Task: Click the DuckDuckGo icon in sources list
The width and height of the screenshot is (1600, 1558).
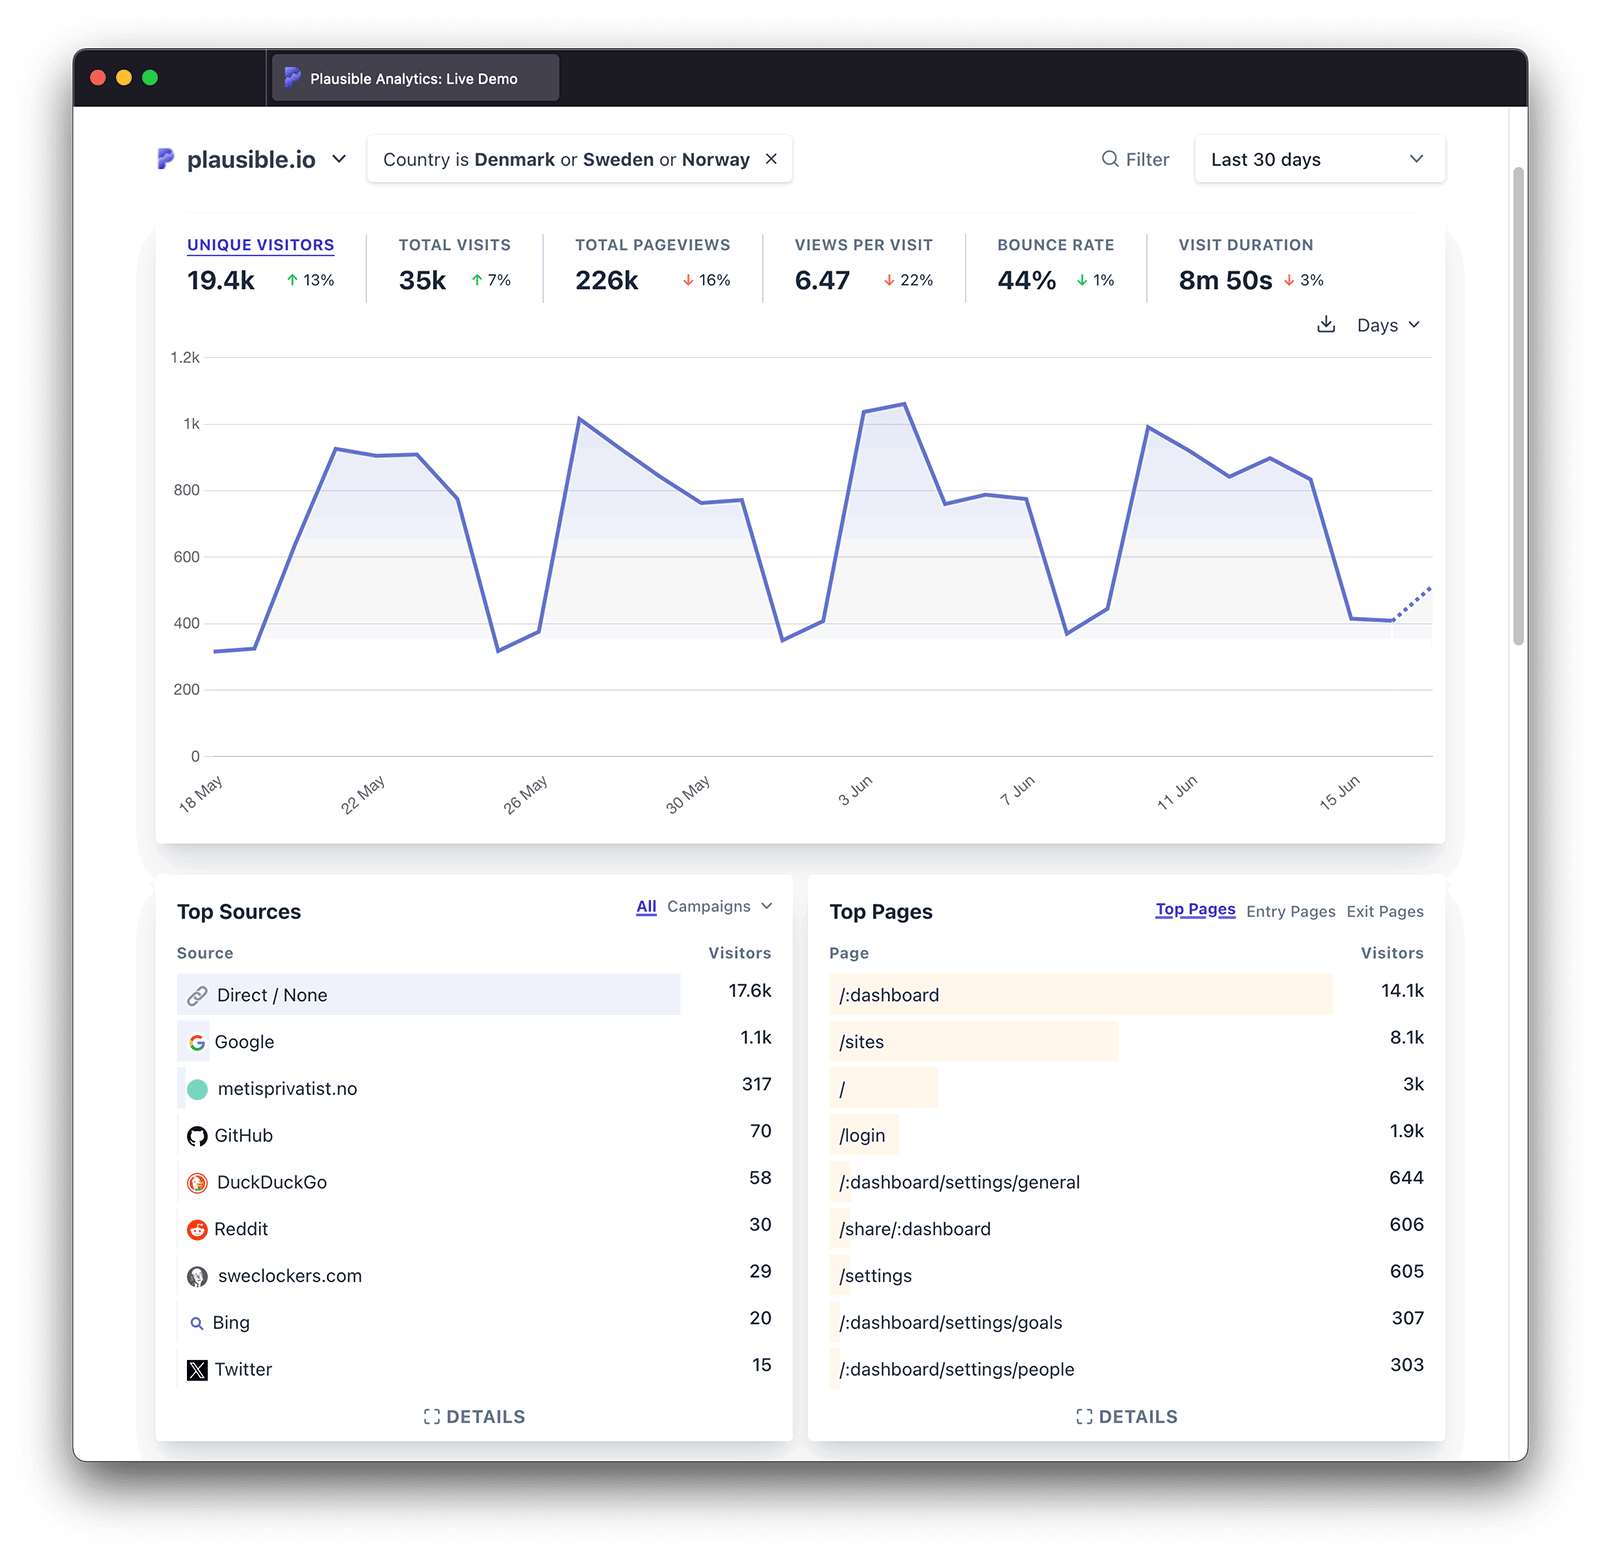Action: pos(198,1183)
